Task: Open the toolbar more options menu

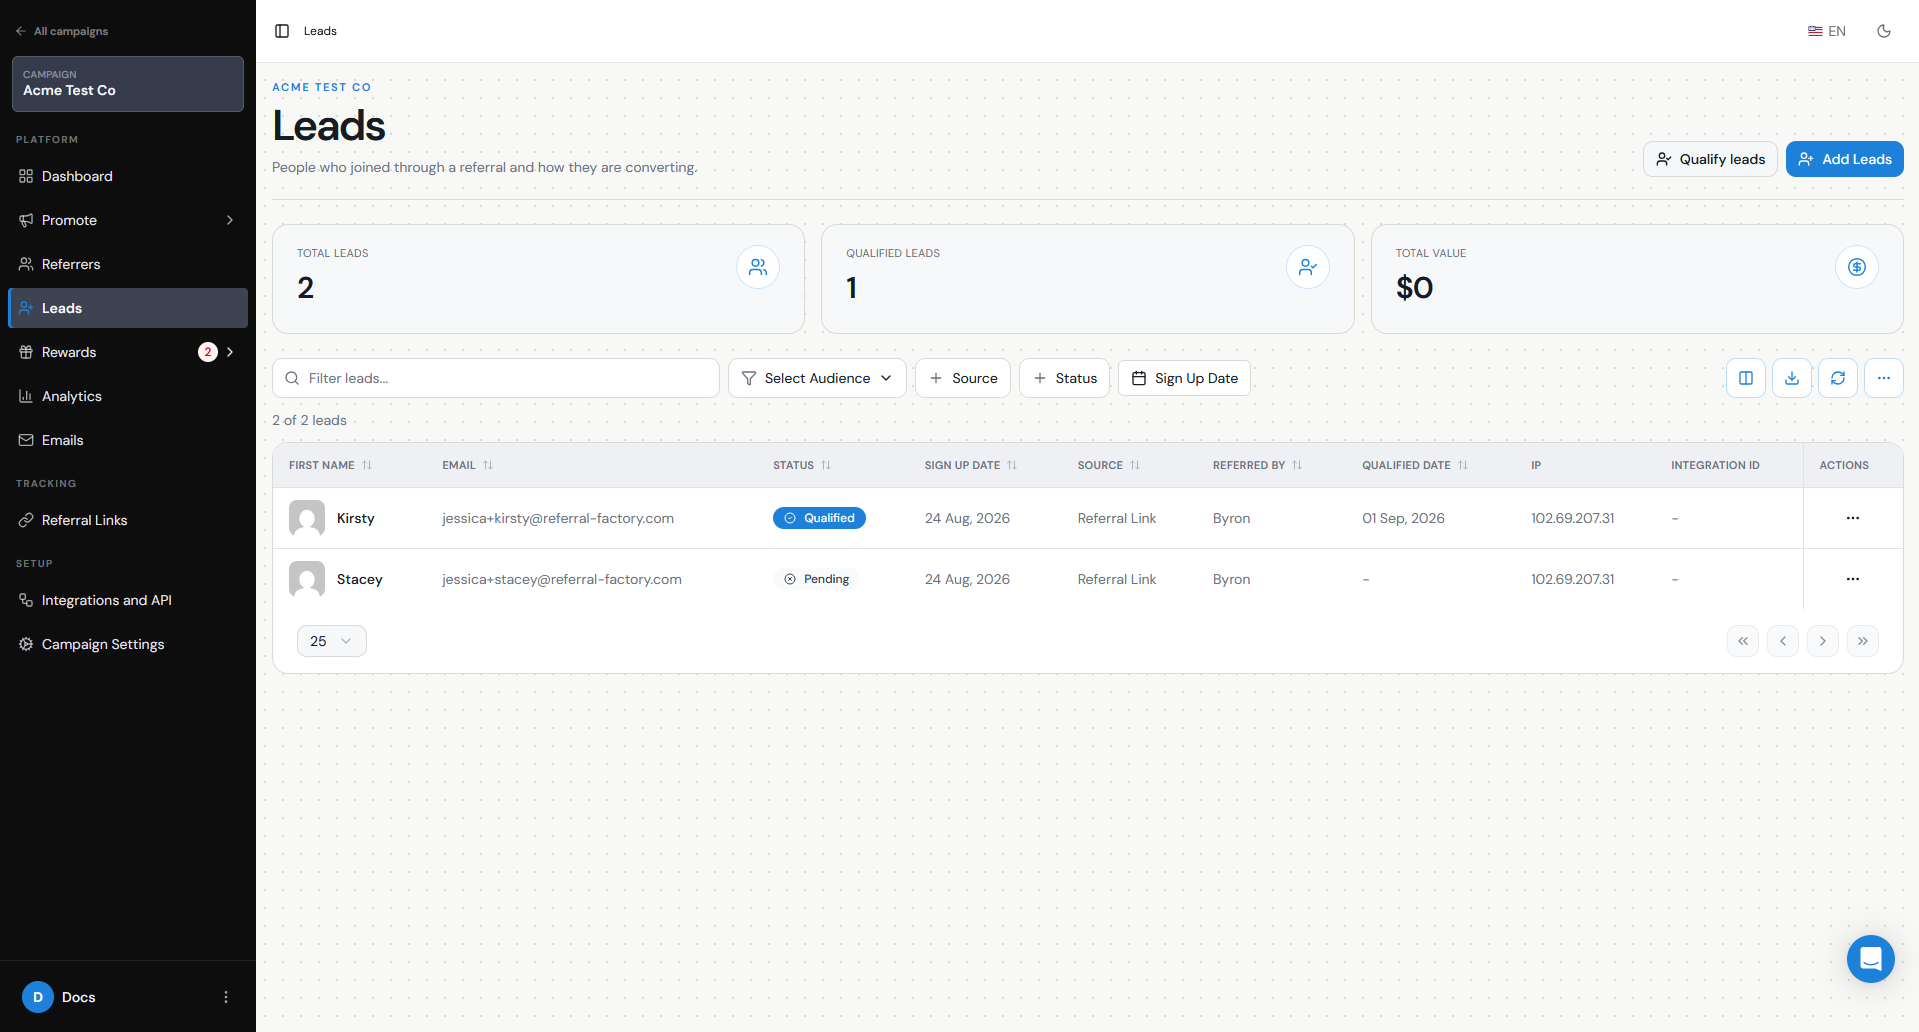Action: pos(1884,378)
